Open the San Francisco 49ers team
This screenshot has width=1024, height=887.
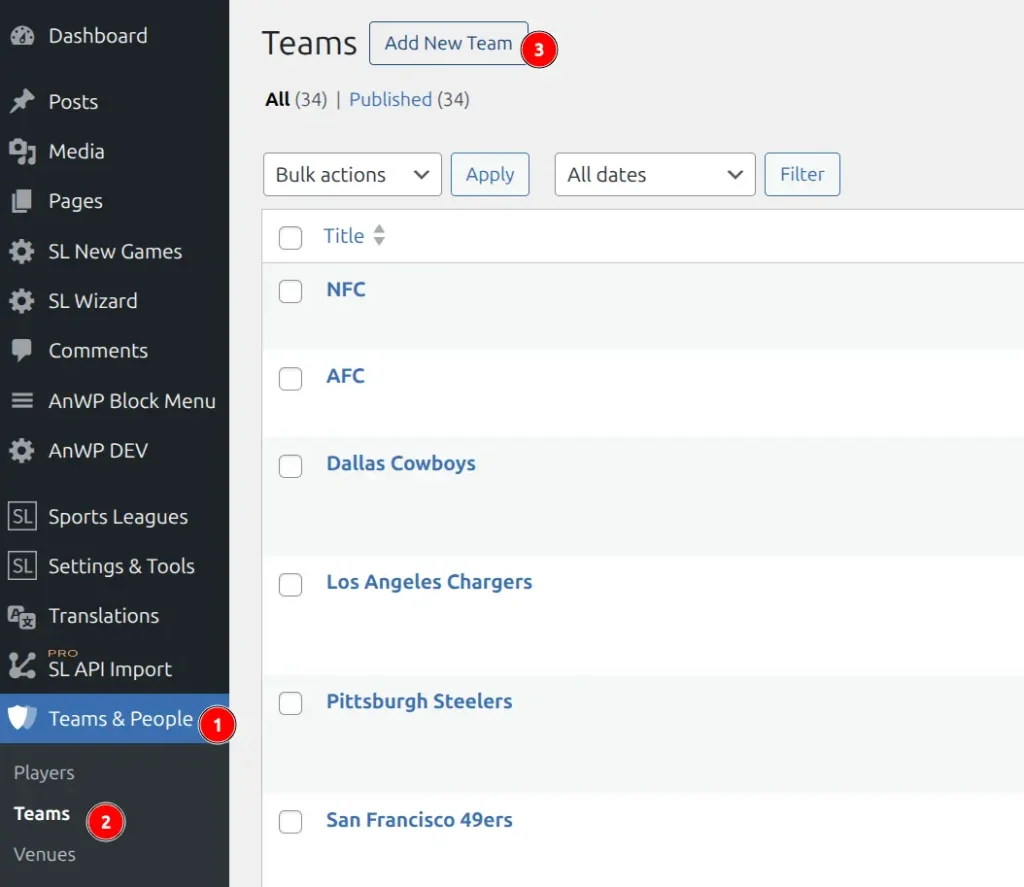coord(419,820)
